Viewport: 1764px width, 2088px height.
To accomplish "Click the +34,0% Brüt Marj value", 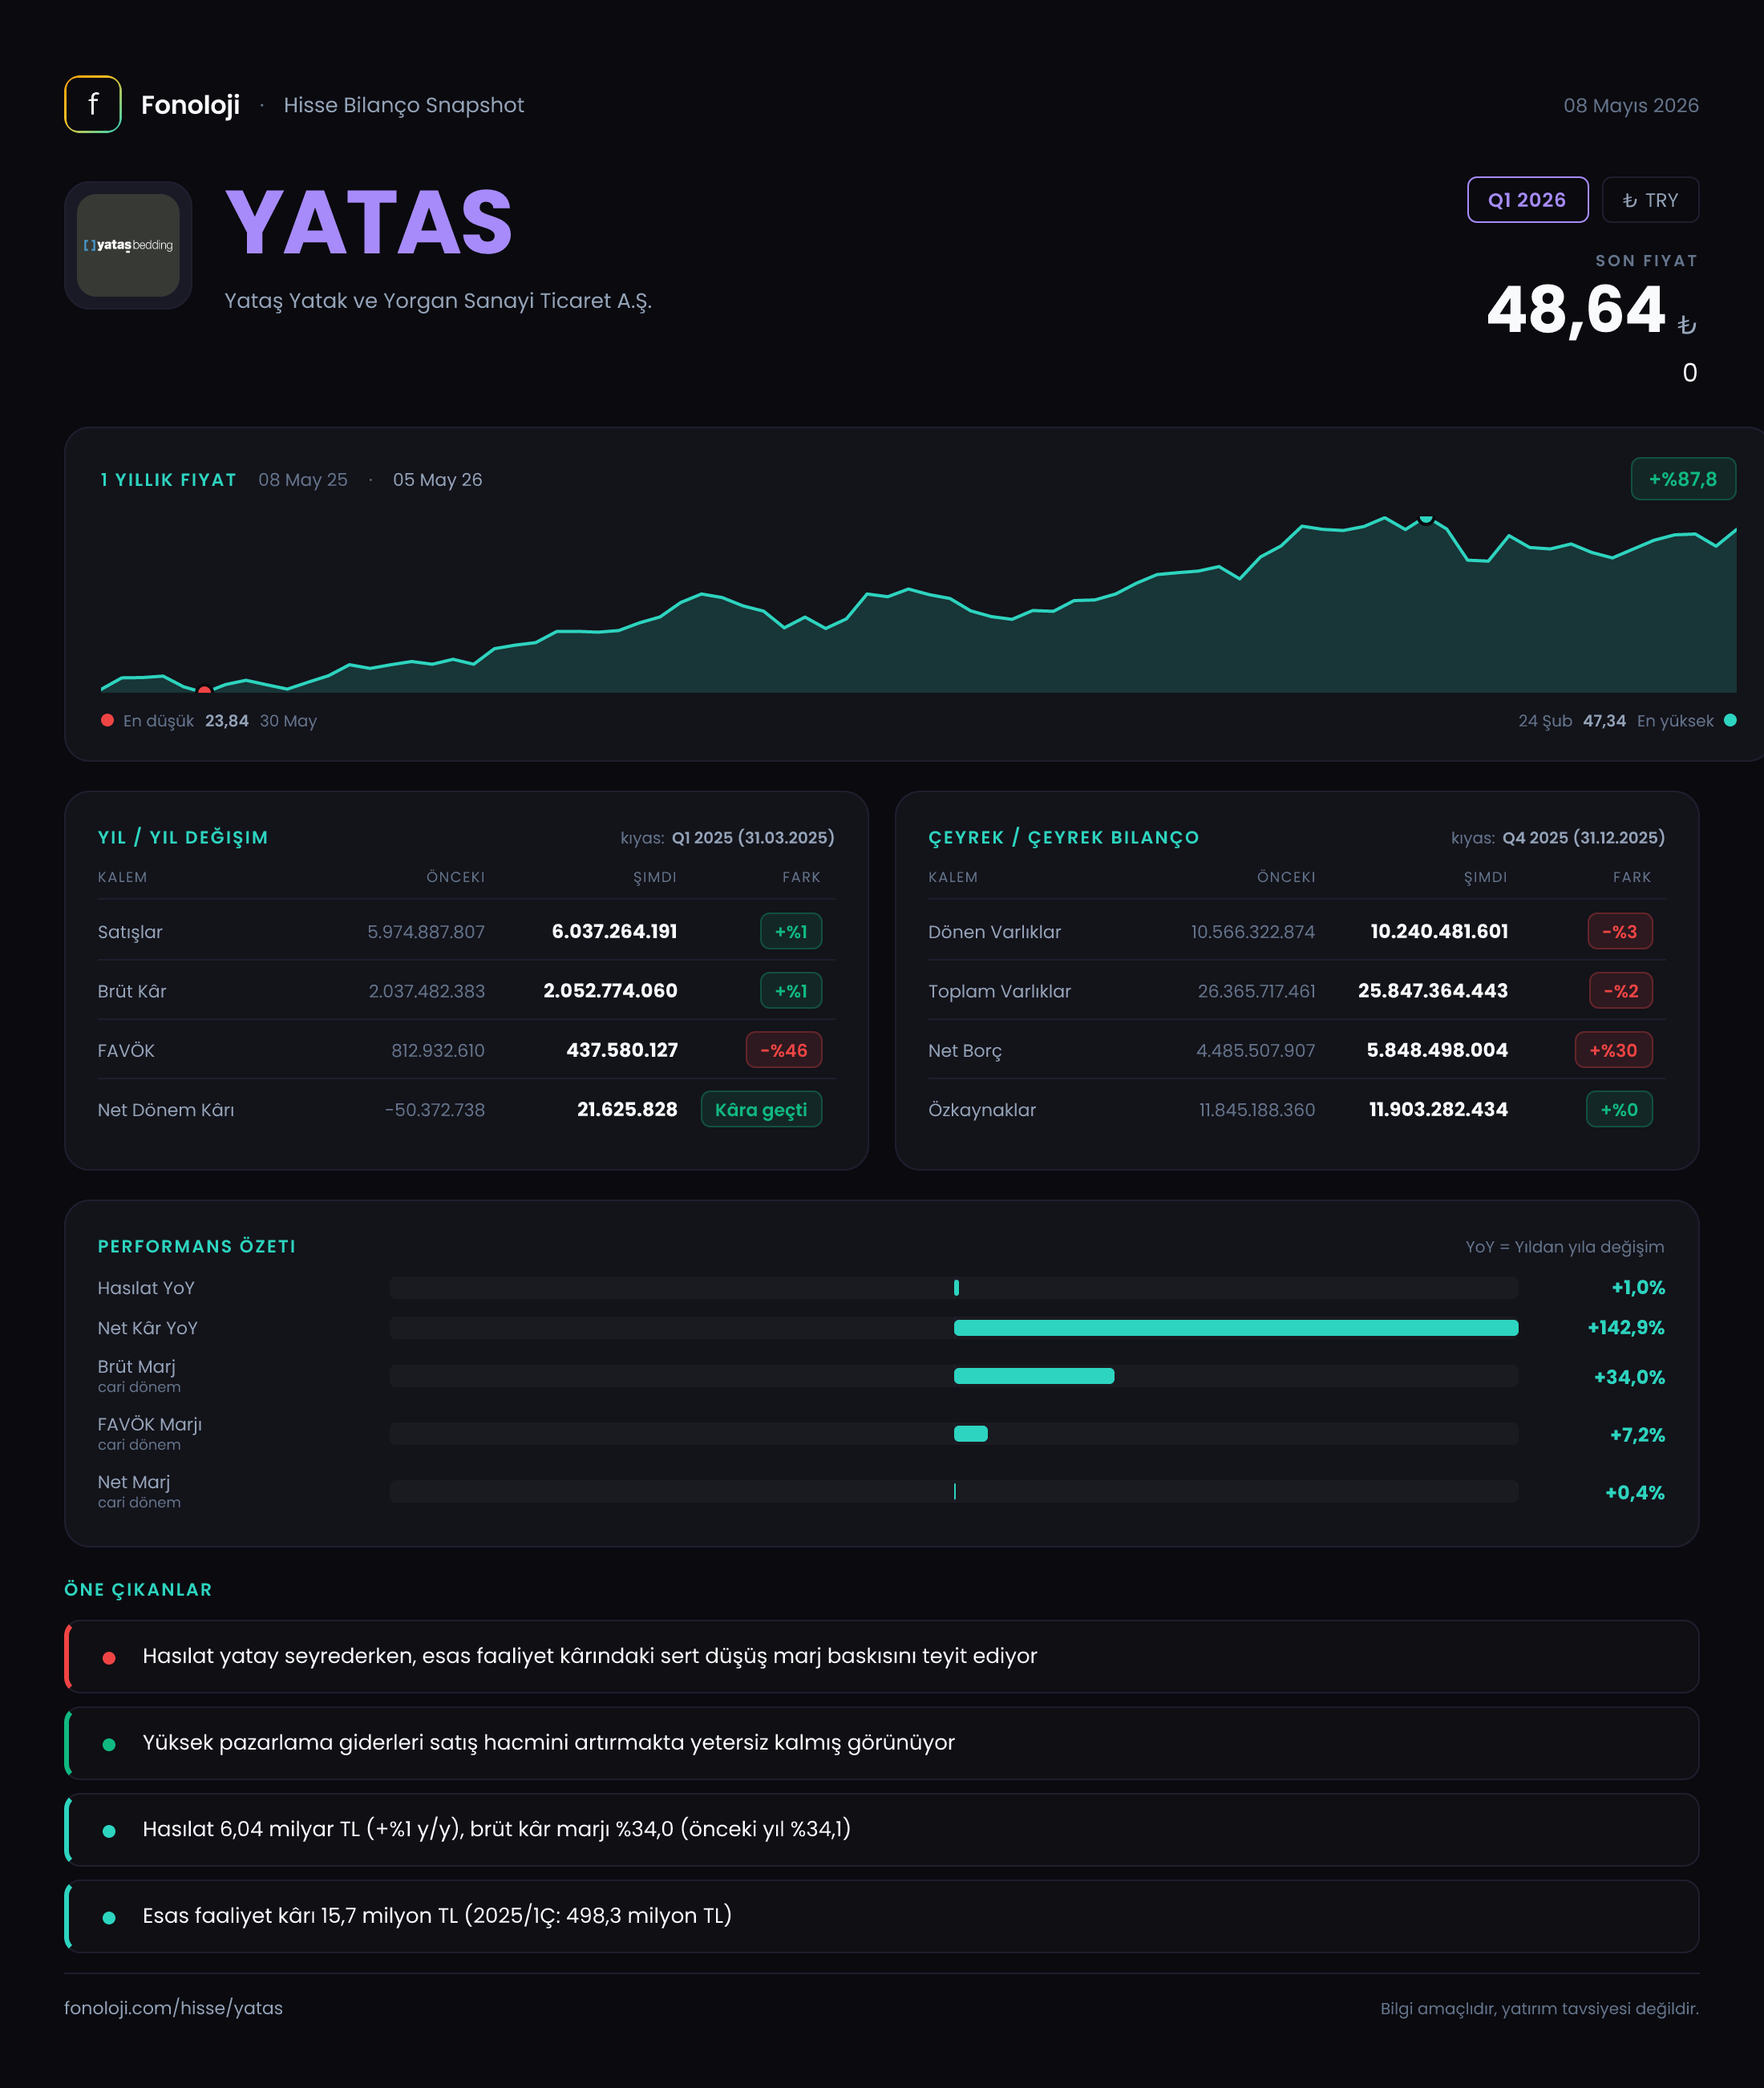I will 1629,1377.
